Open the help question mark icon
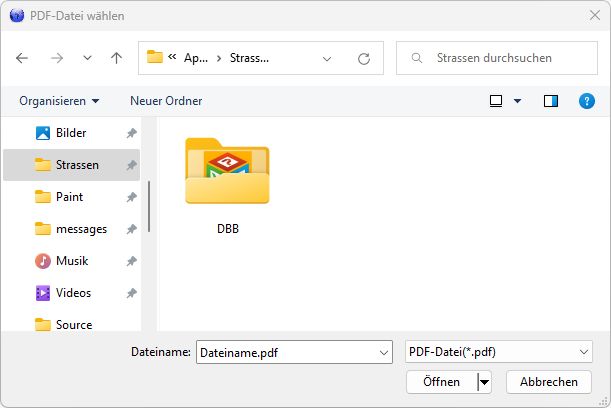The width and height of the screenshot is (611, 408). [x=587, y=101]
